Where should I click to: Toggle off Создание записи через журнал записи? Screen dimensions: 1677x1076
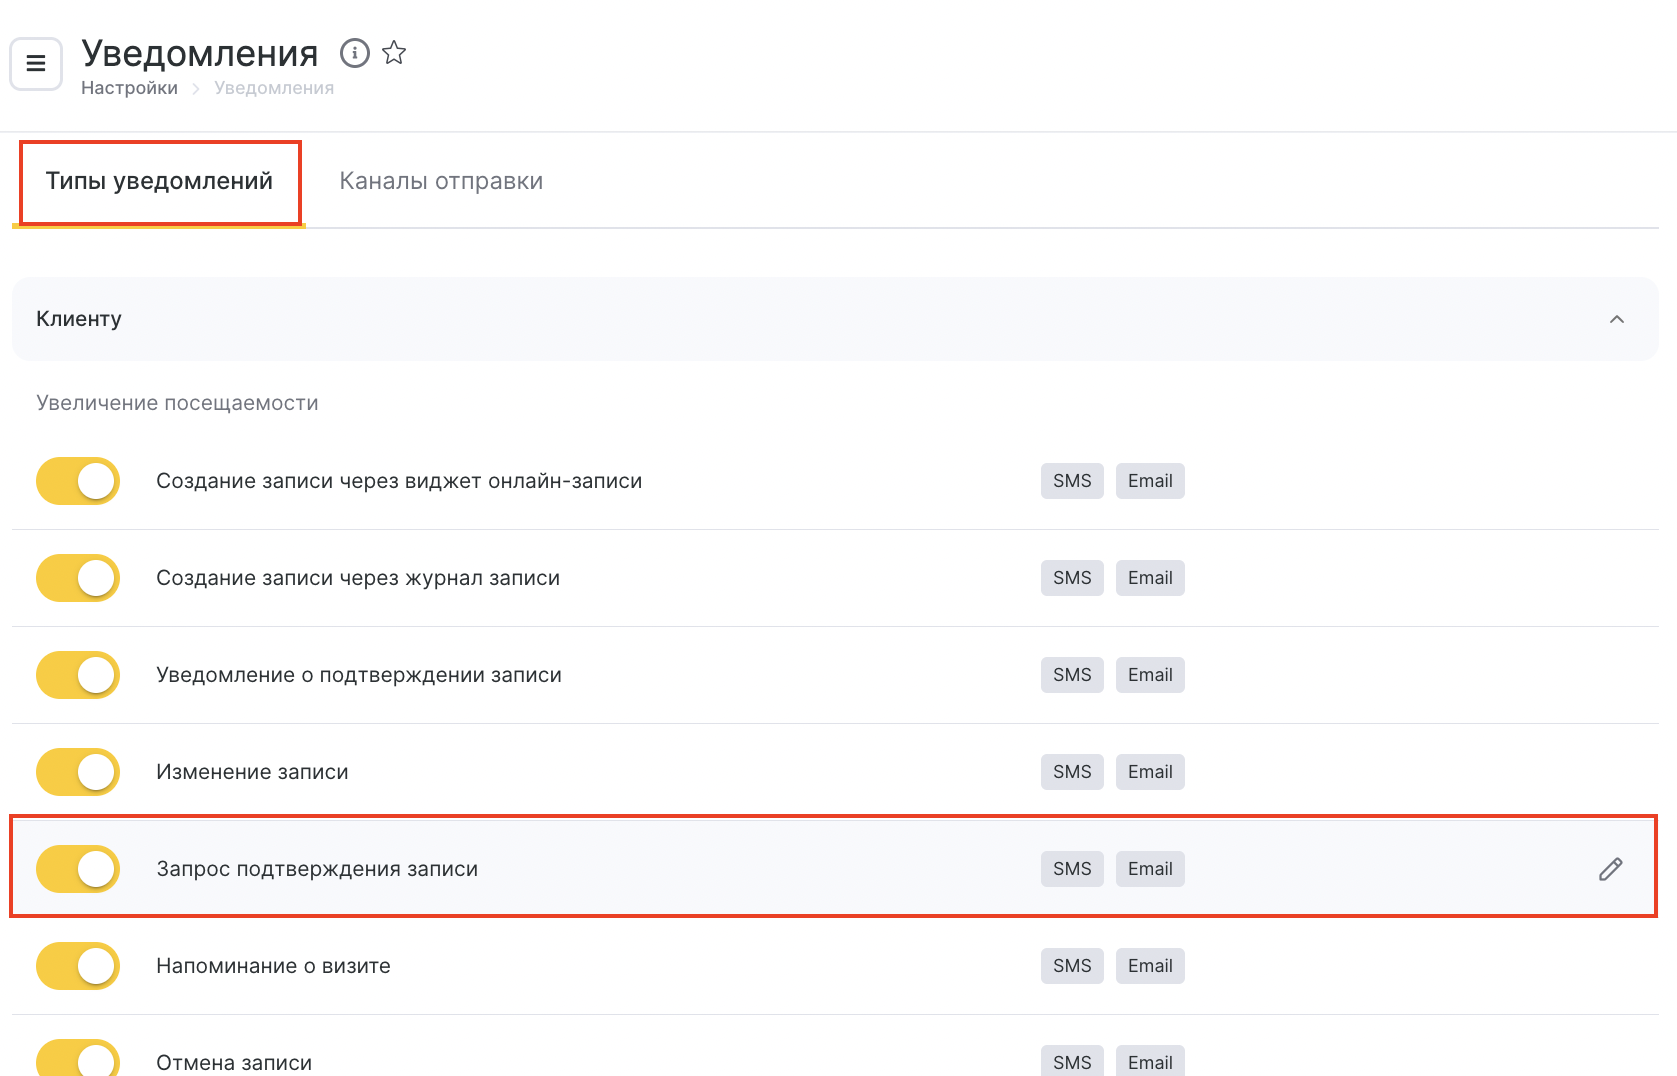pos(78,578)
